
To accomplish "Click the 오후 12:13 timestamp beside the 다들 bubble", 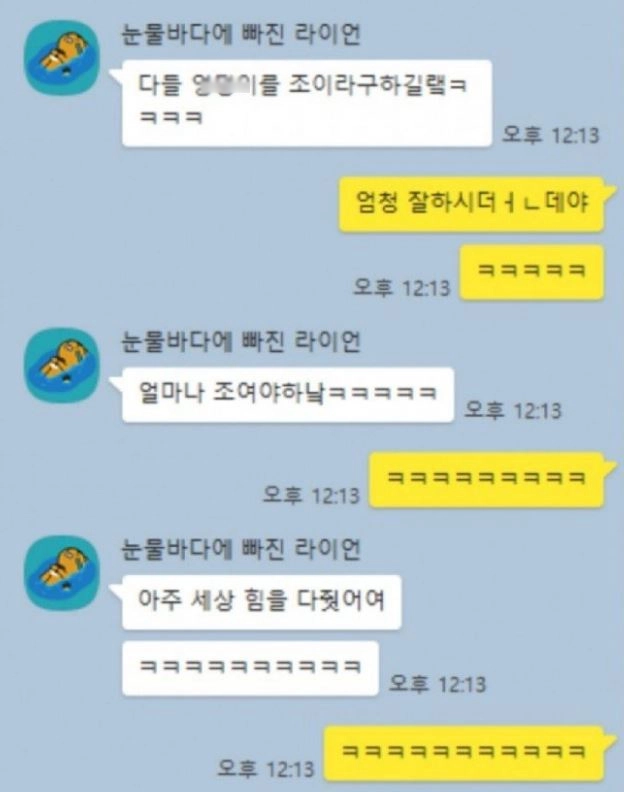I will click(x=550, y=135).
